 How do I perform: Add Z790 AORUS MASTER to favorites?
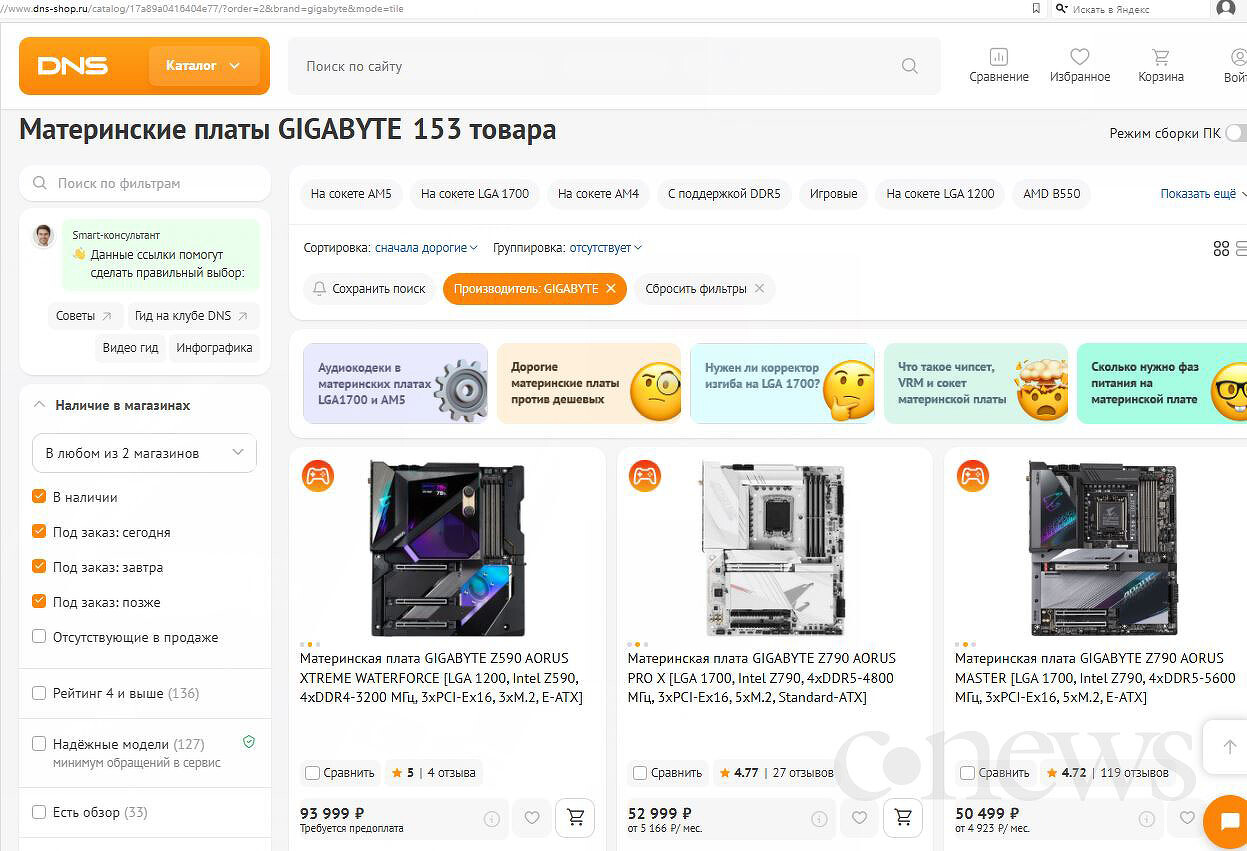tap(1187, 818)
